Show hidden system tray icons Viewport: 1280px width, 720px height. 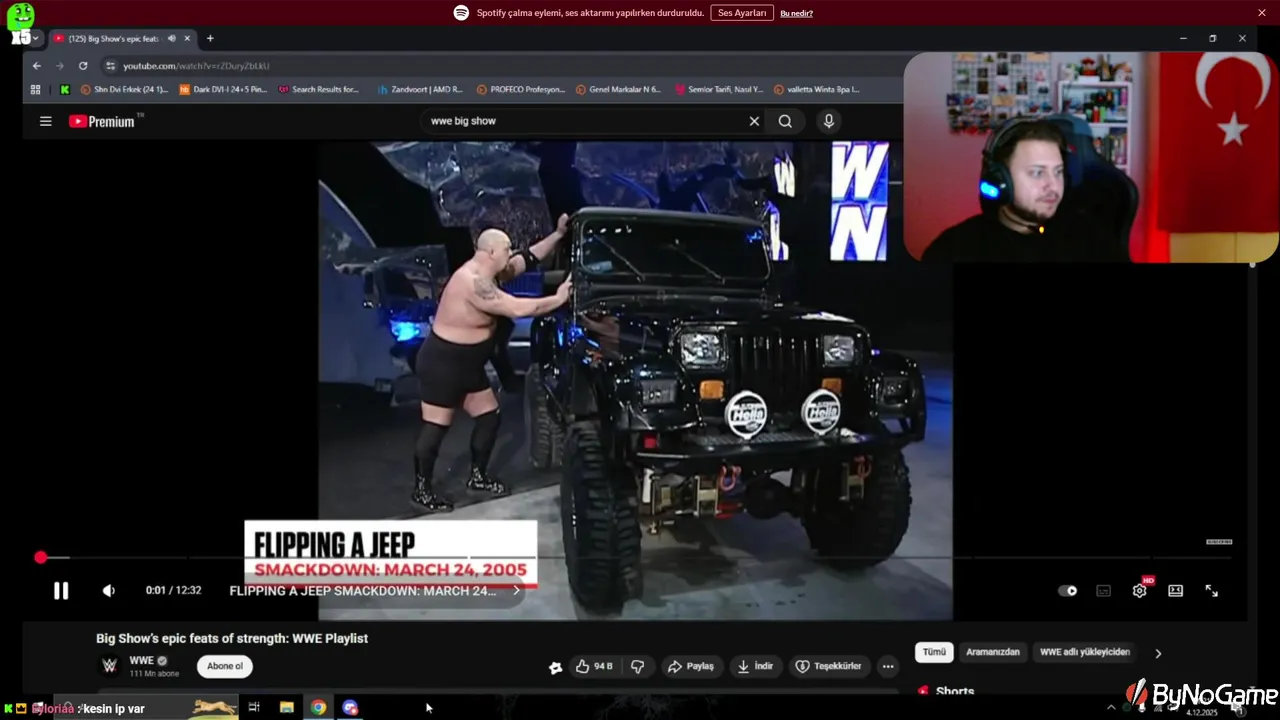(x=1110, y=708)
